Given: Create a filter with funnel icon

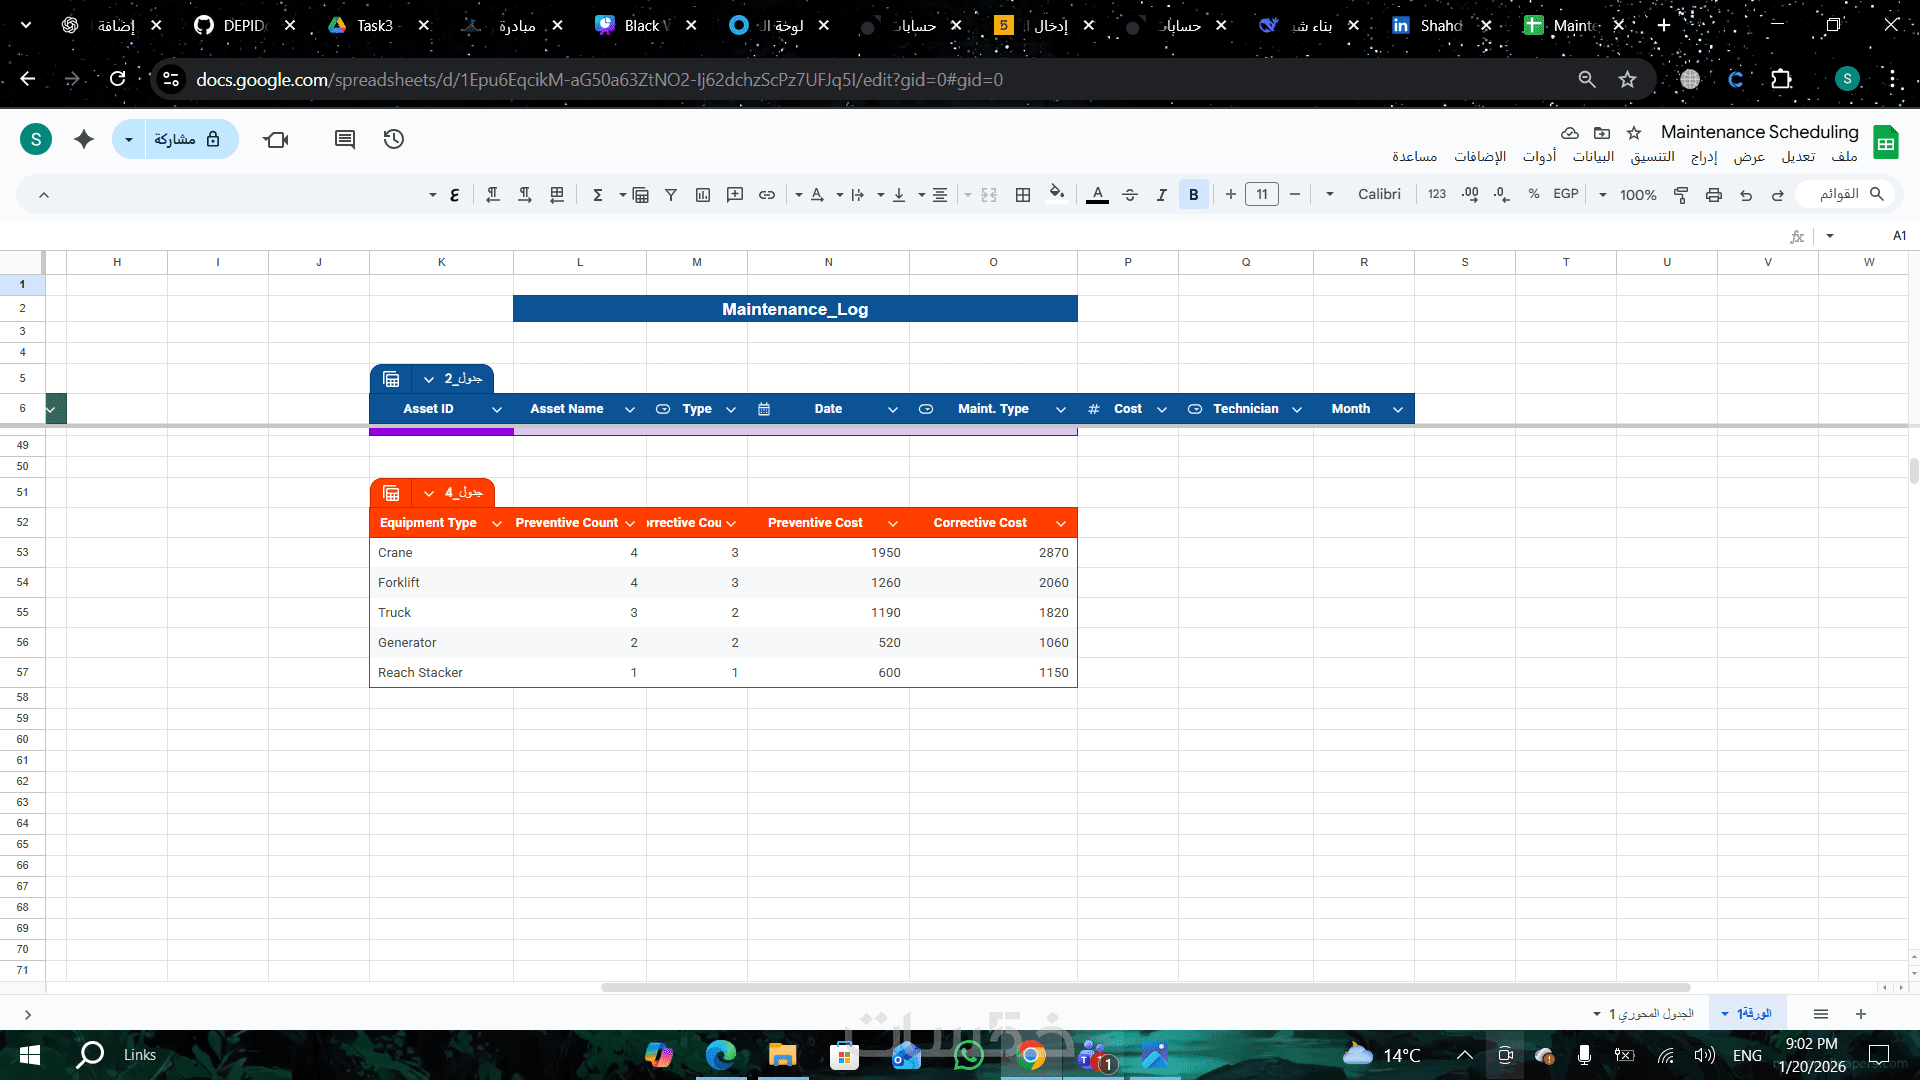Looking at the screenshot, I should 671,195.
